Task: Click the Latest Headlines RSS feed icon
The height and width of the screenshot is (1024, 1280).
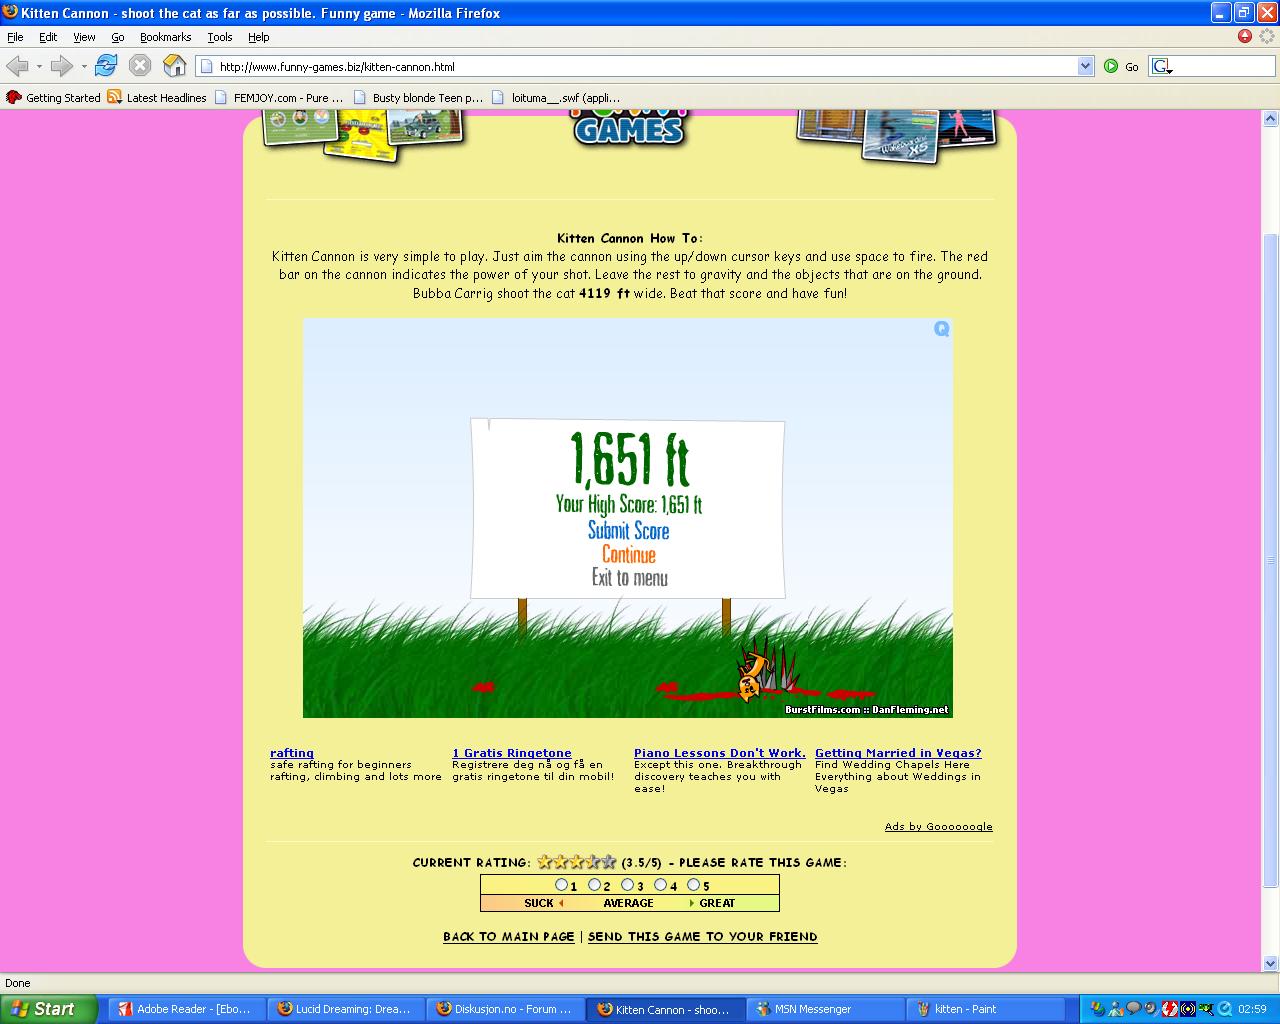Action: click(115, 97)
